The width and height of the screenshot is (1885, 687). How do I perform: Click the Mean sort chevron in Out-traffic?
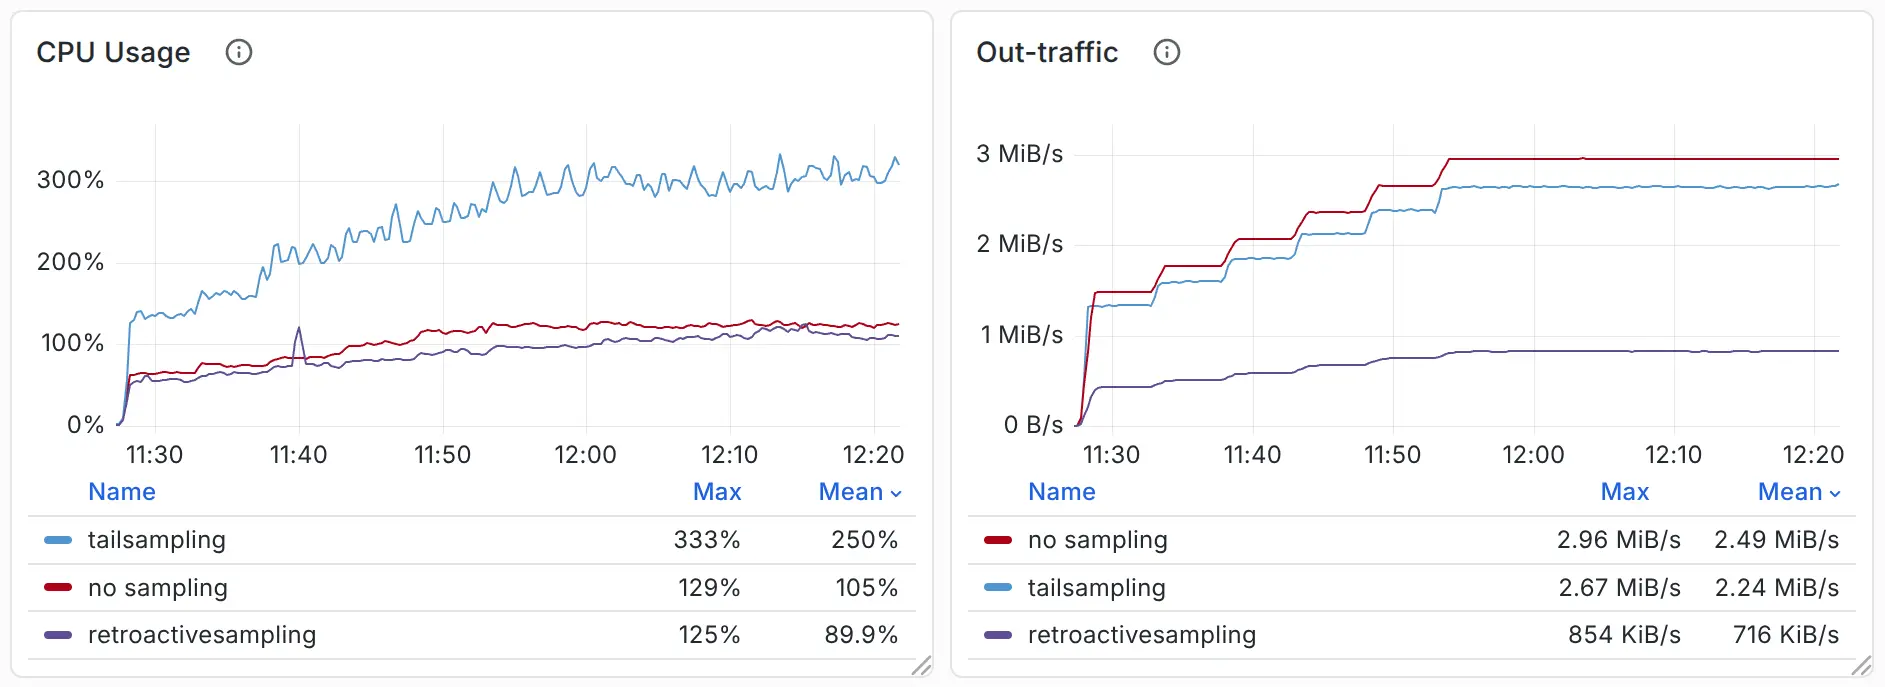pos(1835,493)
